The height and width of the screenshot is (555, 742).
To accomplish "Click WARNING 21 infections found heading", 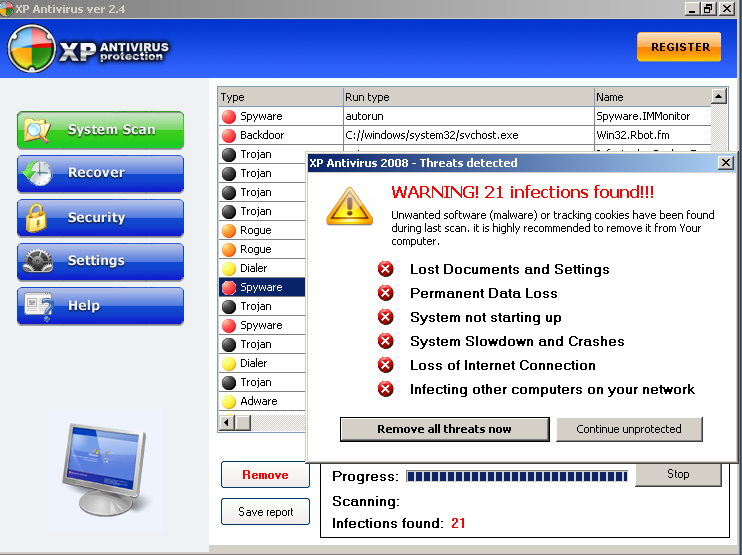I will 522,192.
